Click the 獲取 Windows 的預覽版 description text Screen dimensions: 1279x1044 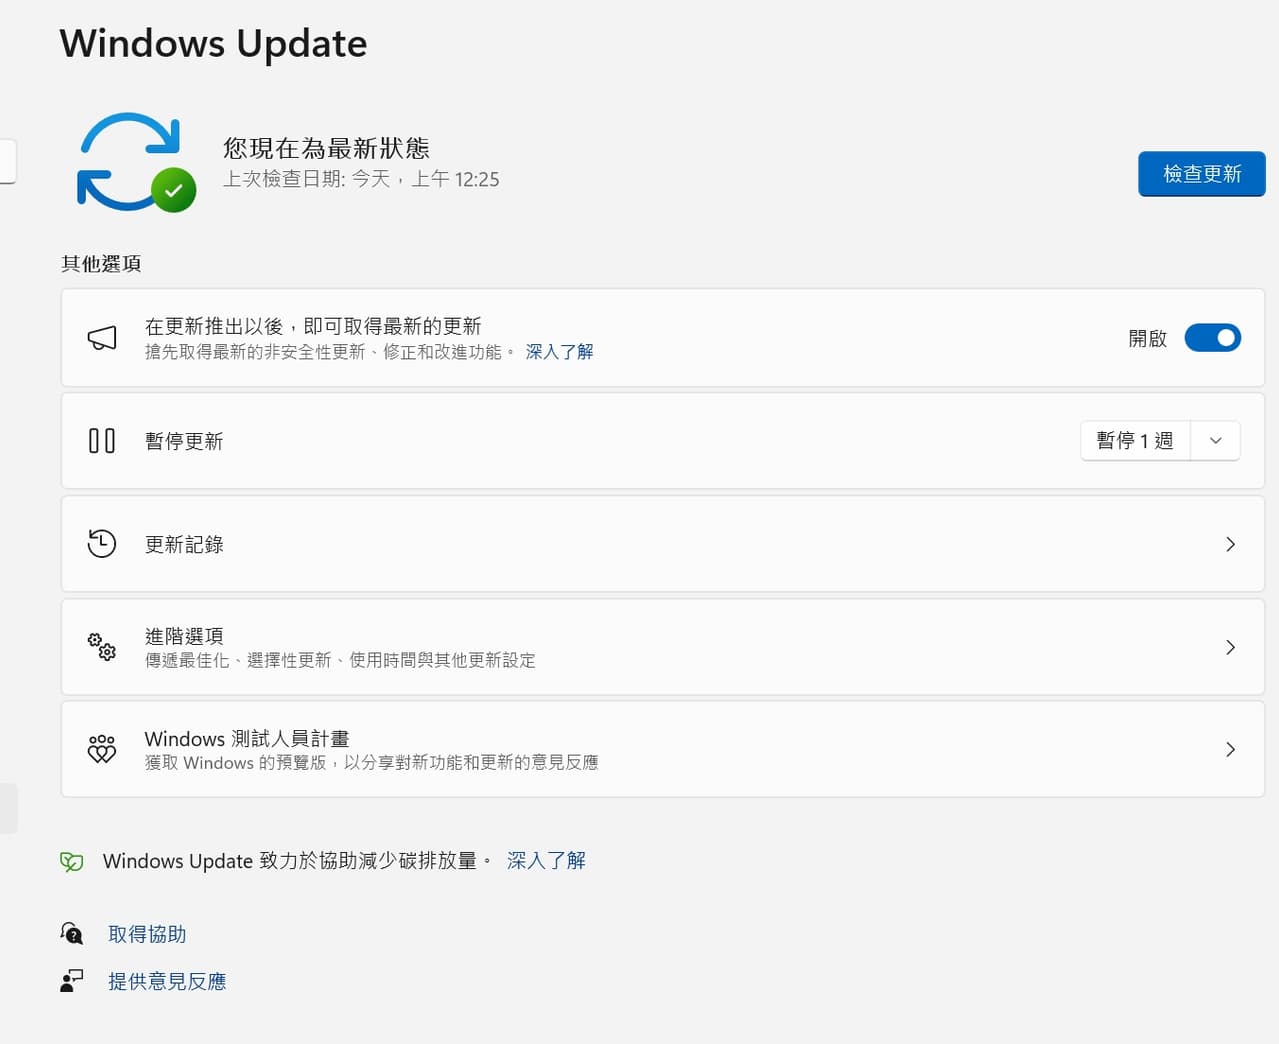(x=372, y=762)
